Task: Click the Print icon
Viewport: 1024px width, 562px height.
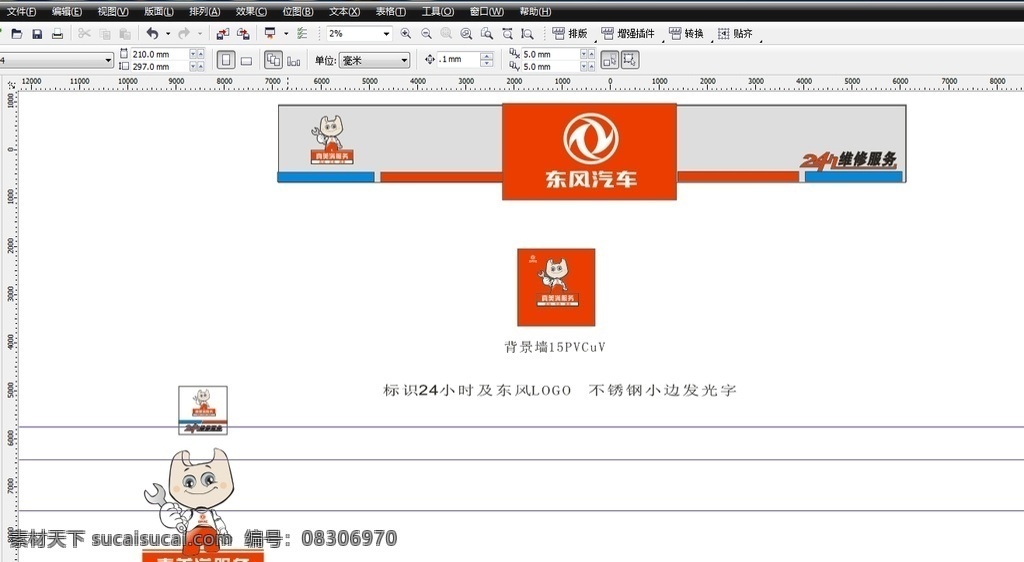Action: point(57,34)
